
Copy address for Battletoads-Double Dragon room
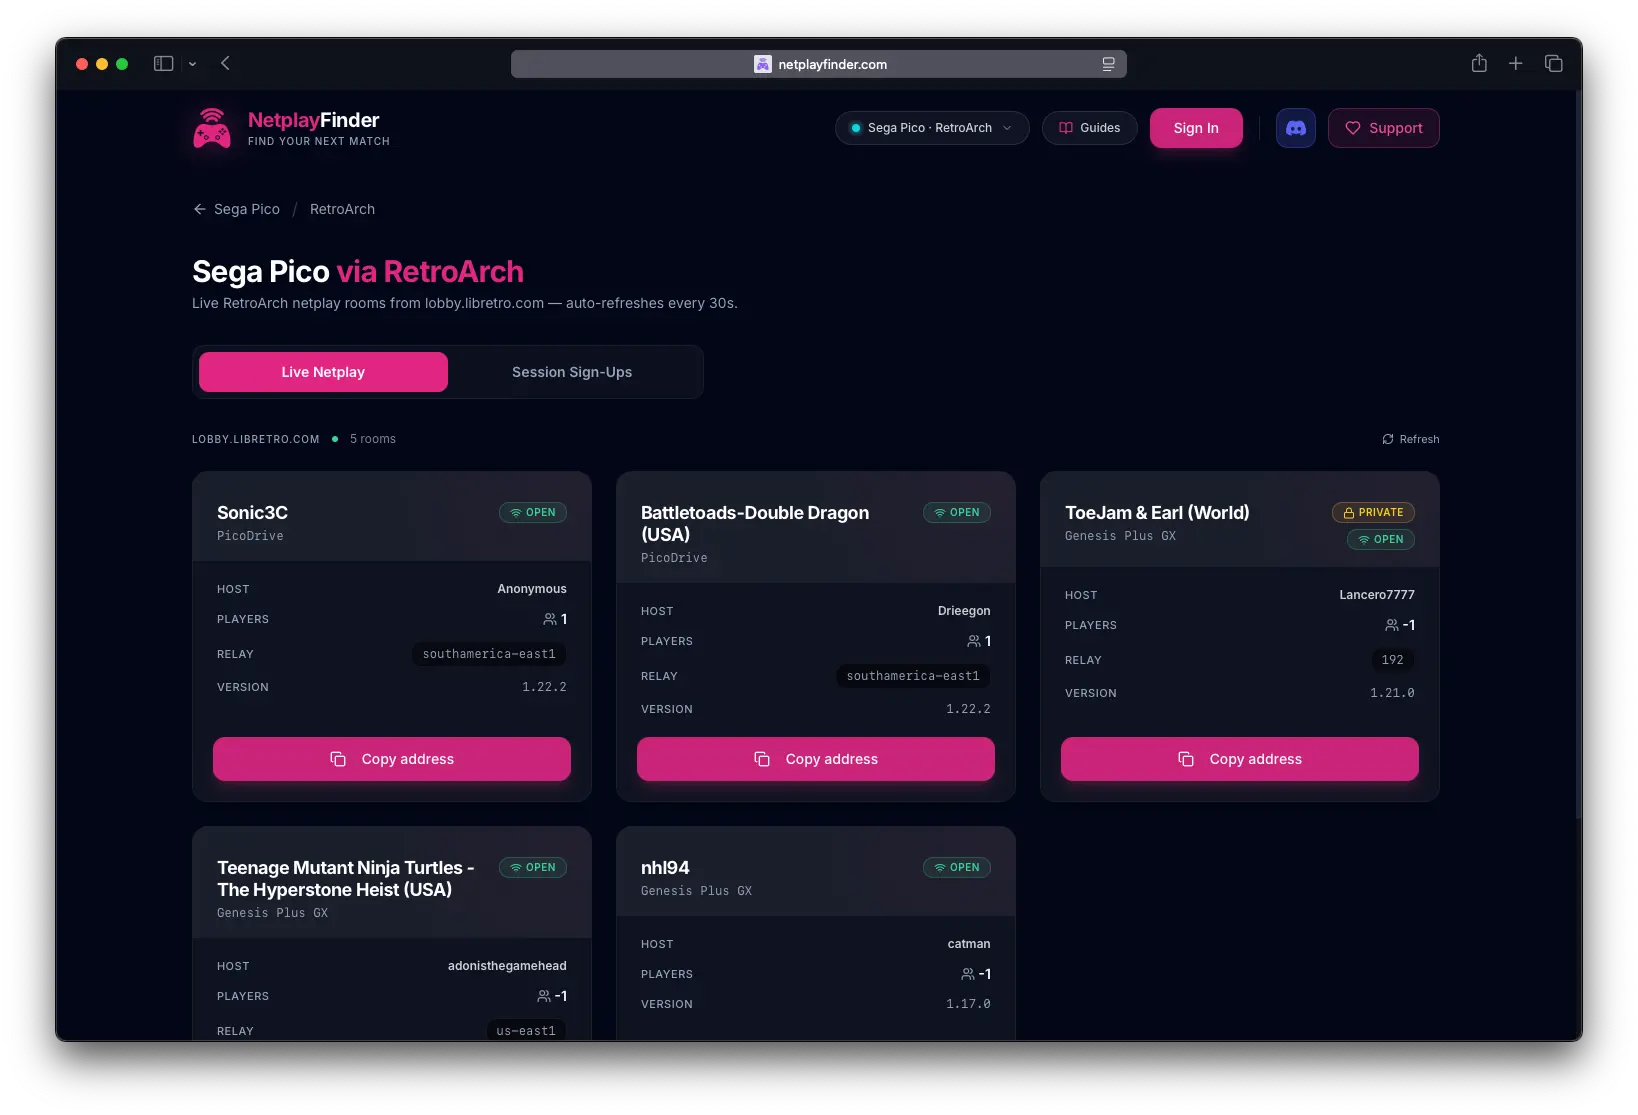coord(816,759)
